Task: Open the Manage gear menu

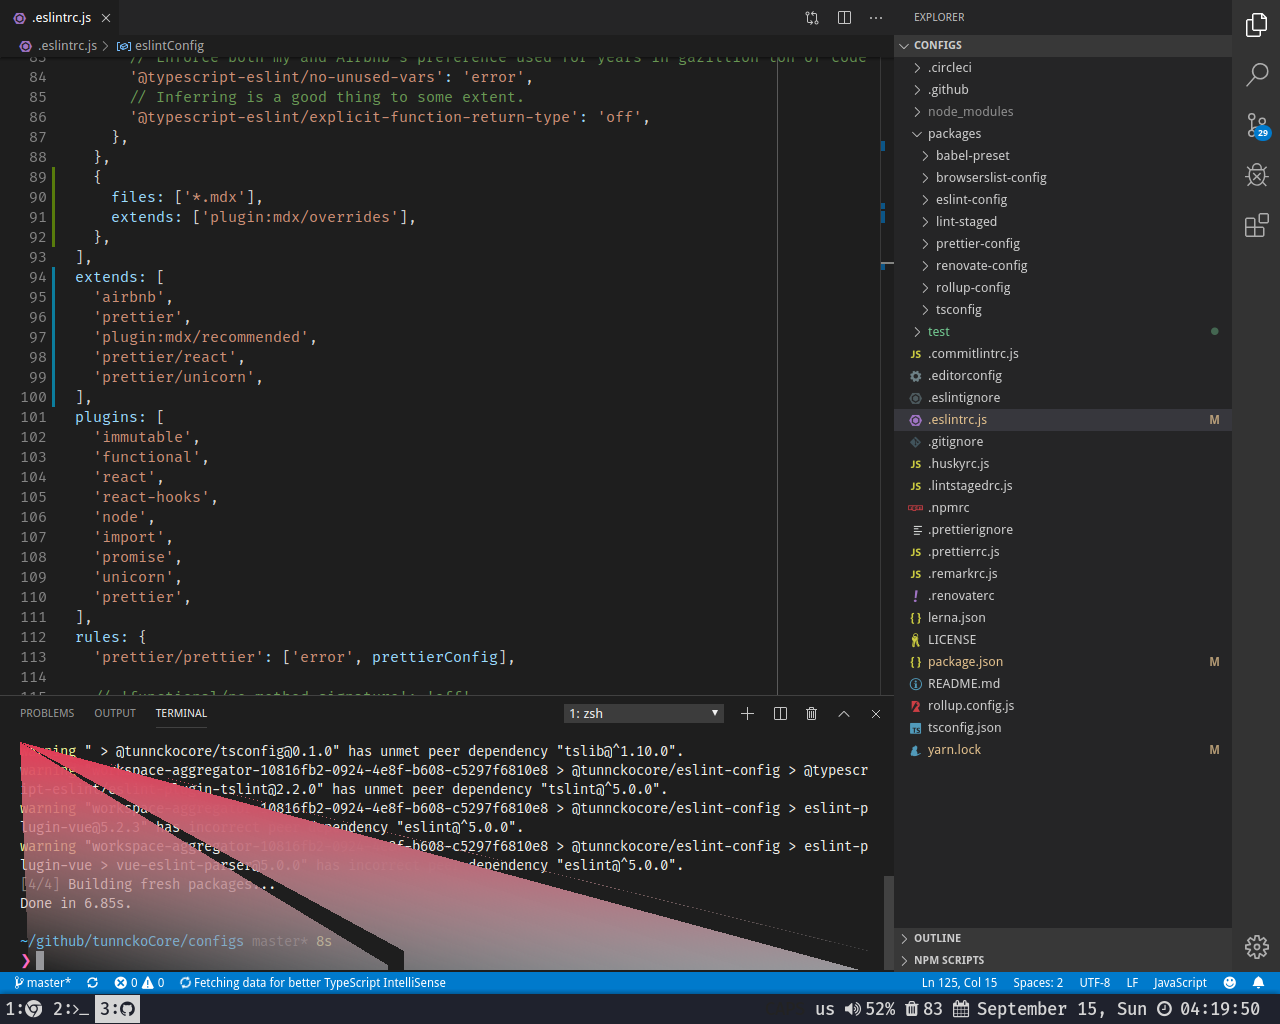Action: pos(1257,947)
